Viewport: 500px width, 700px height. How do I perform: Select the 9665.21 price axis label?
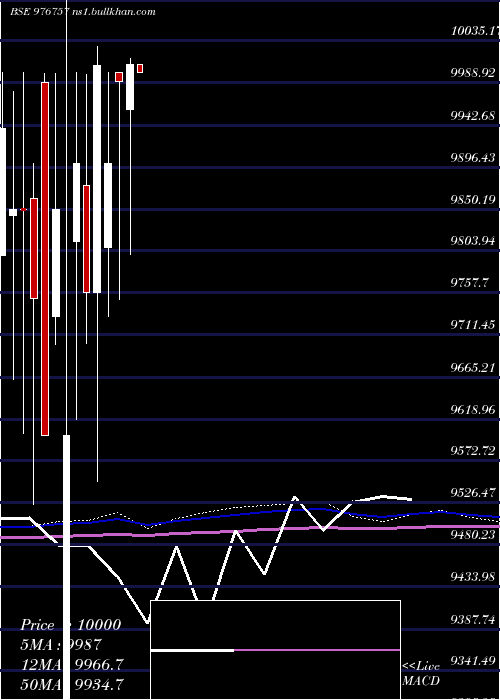473,368
